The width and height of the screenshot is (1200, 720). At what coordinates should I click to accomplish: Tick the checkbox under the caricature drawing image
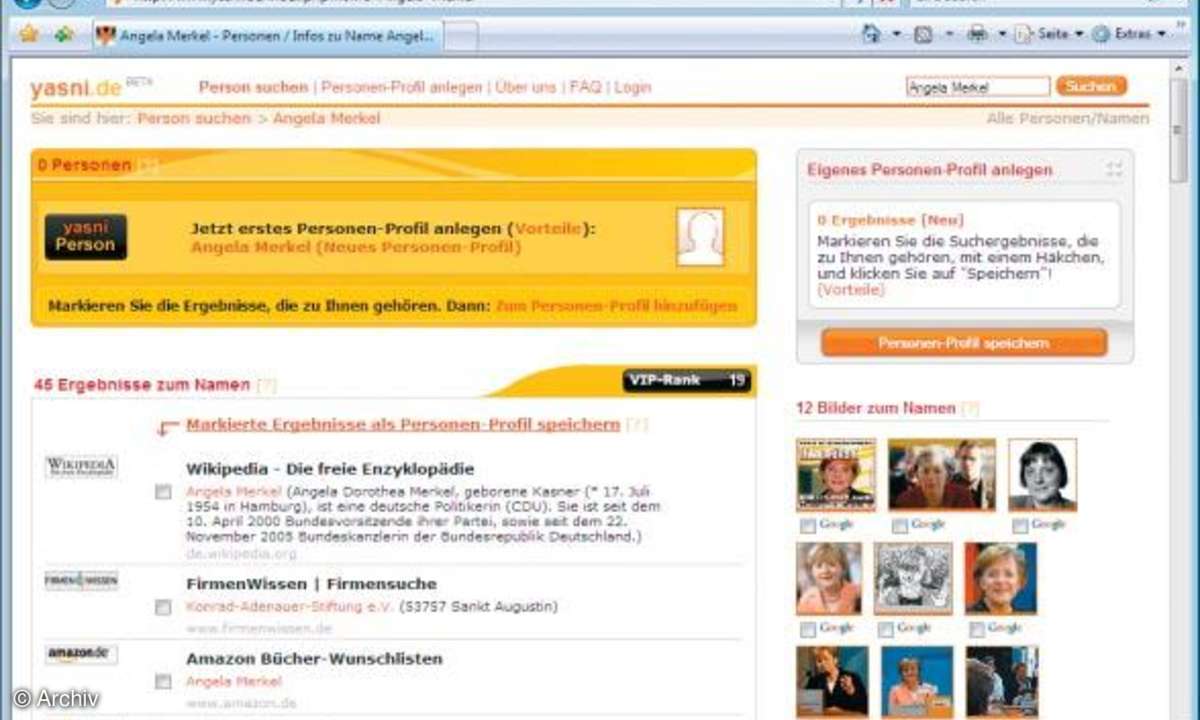pos(885,629)
